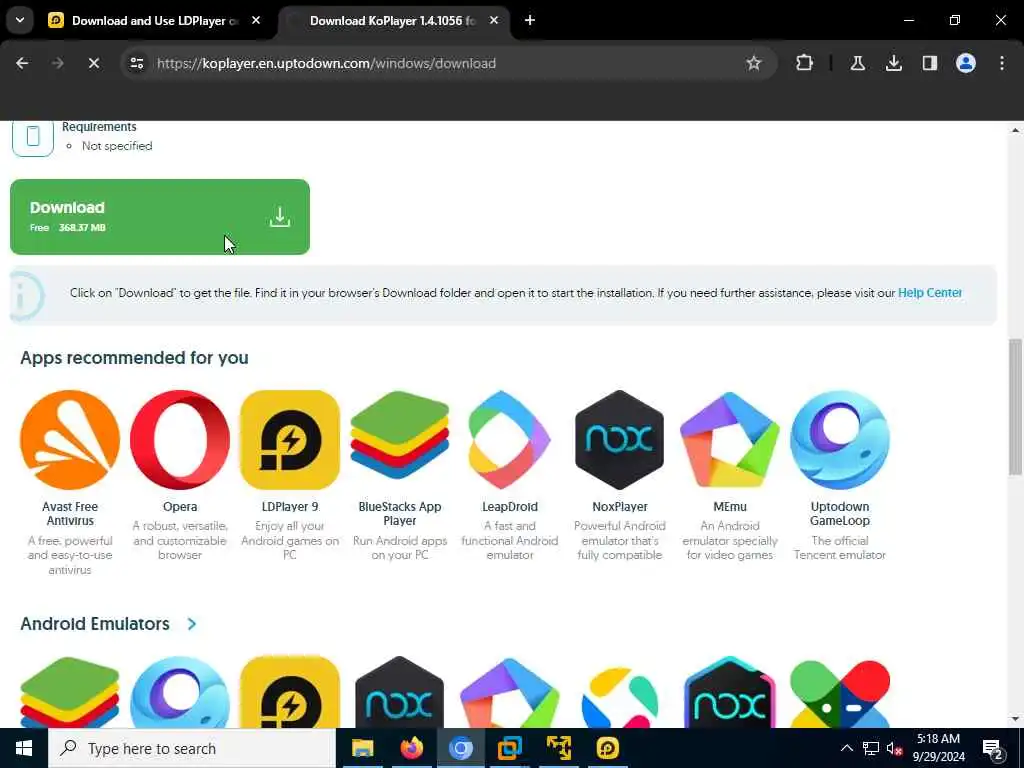Open the tab search dropdown
The image size is (1024, 768).
[x=20, y=20]
